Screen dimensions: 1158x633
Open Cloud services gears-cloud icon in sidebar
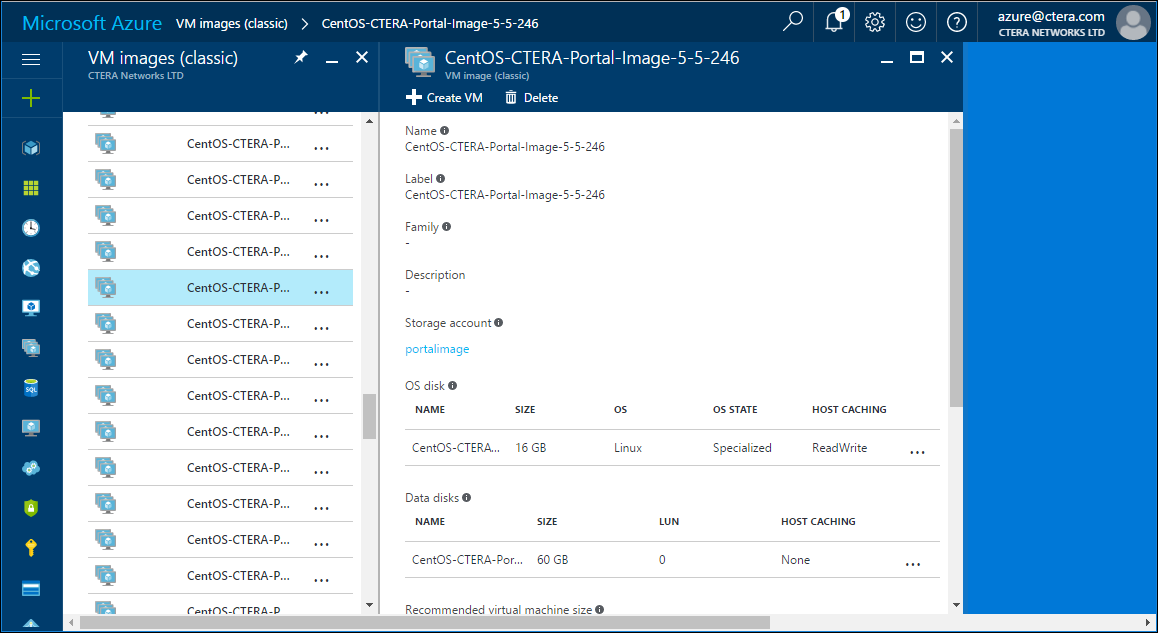pos(31,468)
